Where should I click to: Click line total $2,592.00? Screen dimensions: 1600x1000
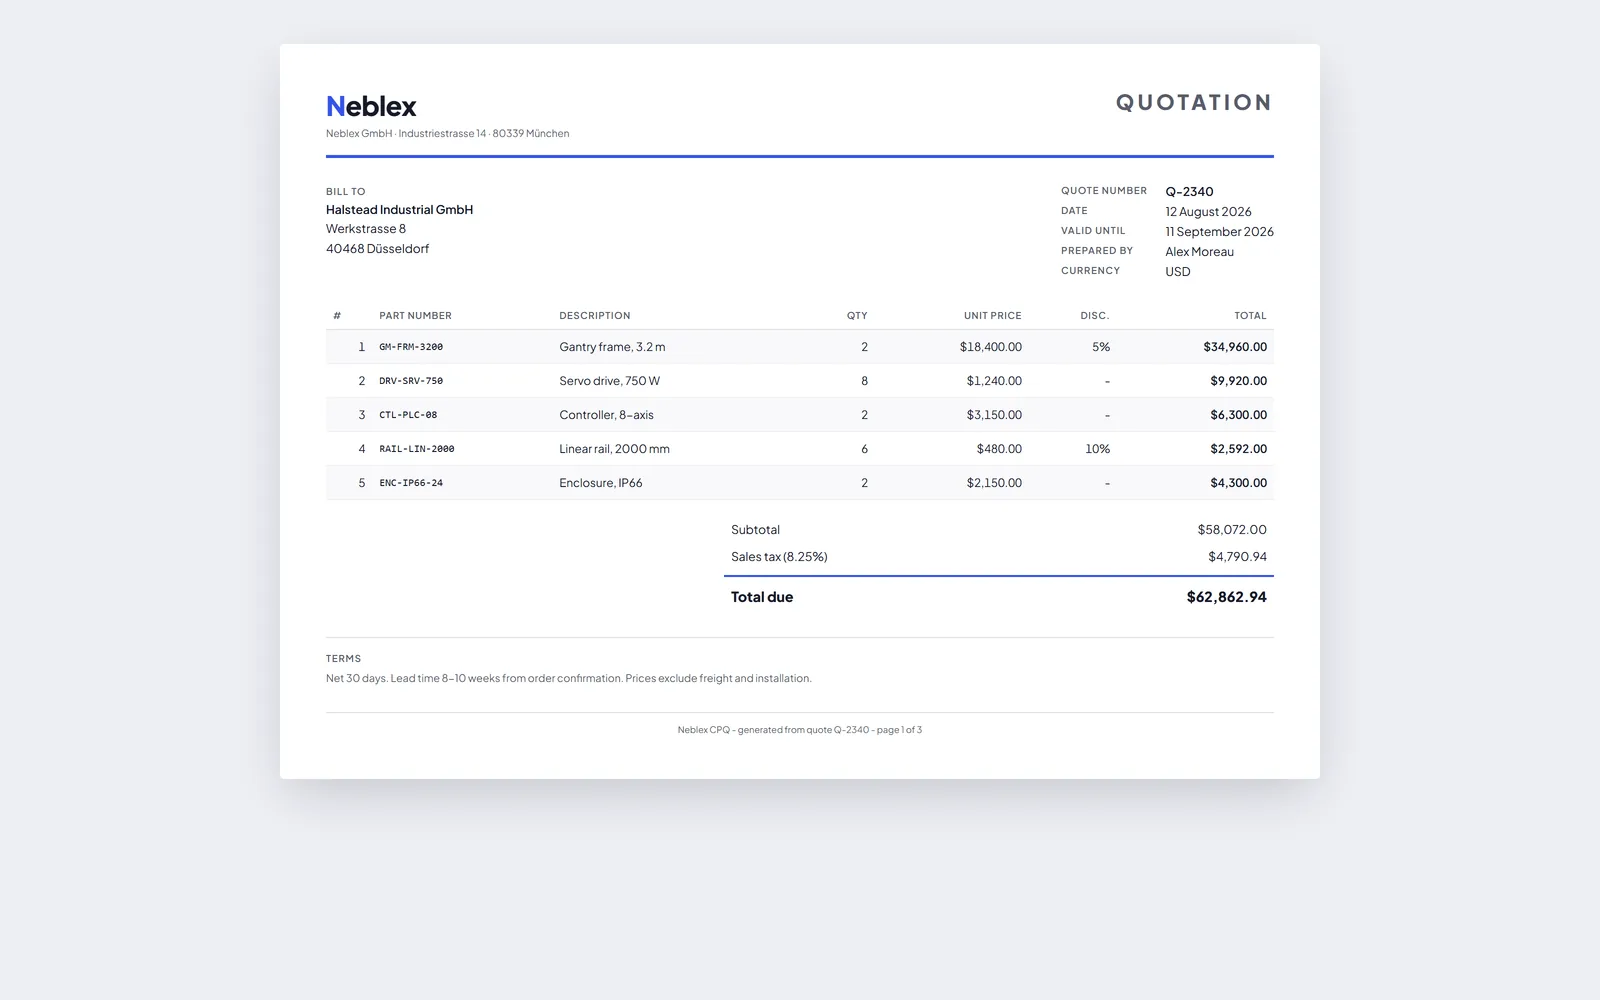[1238, 449]
